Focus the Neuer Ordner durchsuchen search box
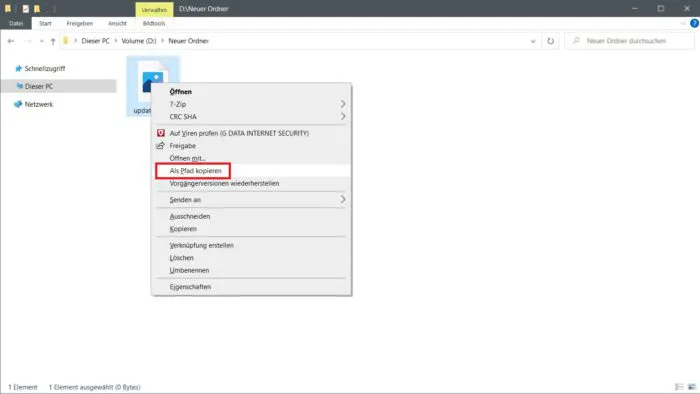This screenshot has width=700, height=394. tap(630, 41)
